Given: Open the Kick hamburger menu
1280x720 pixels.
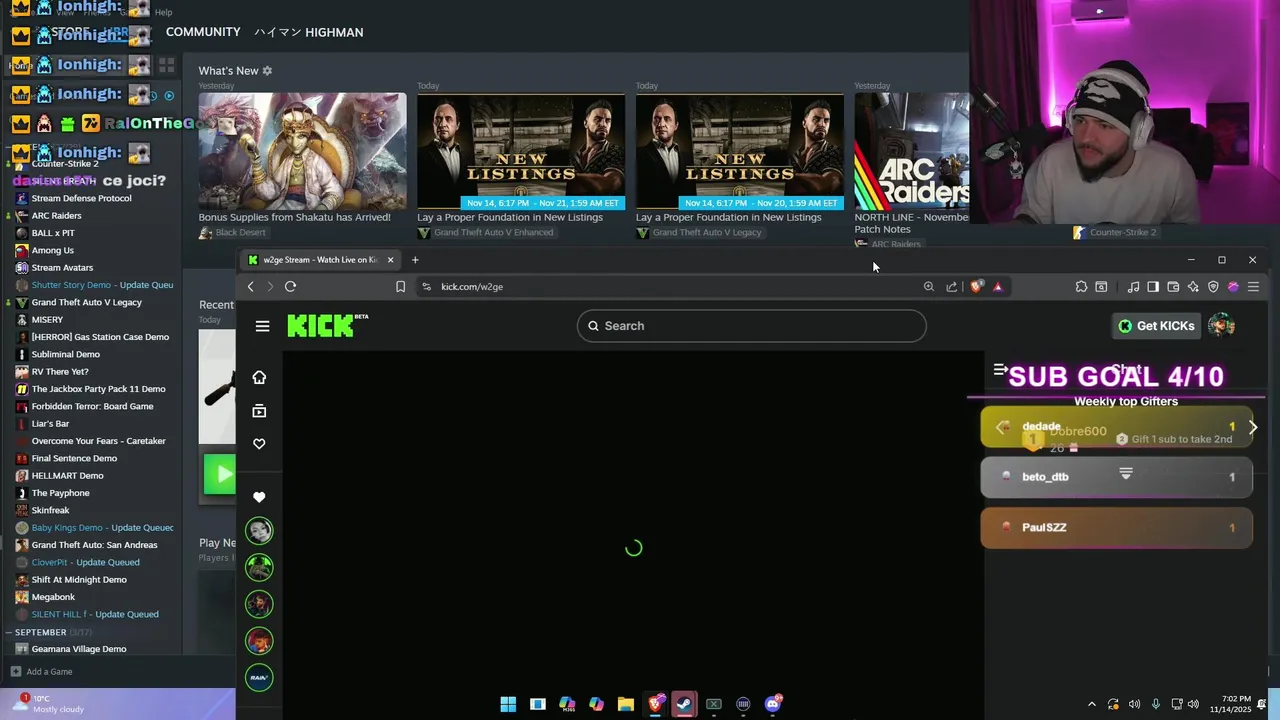Looking at the screenshot, I should pos(262,326).
